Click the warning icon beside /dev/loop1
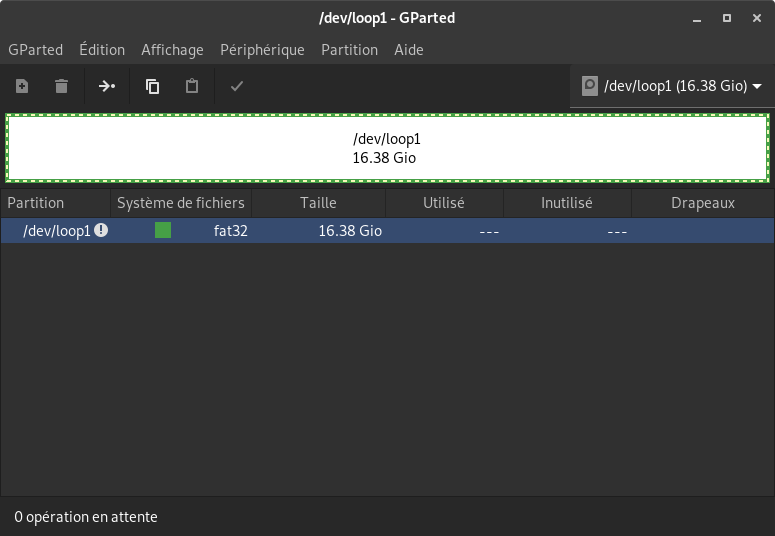Image resolution: width=775 pixels, height=536 pixels. point(101,231)
